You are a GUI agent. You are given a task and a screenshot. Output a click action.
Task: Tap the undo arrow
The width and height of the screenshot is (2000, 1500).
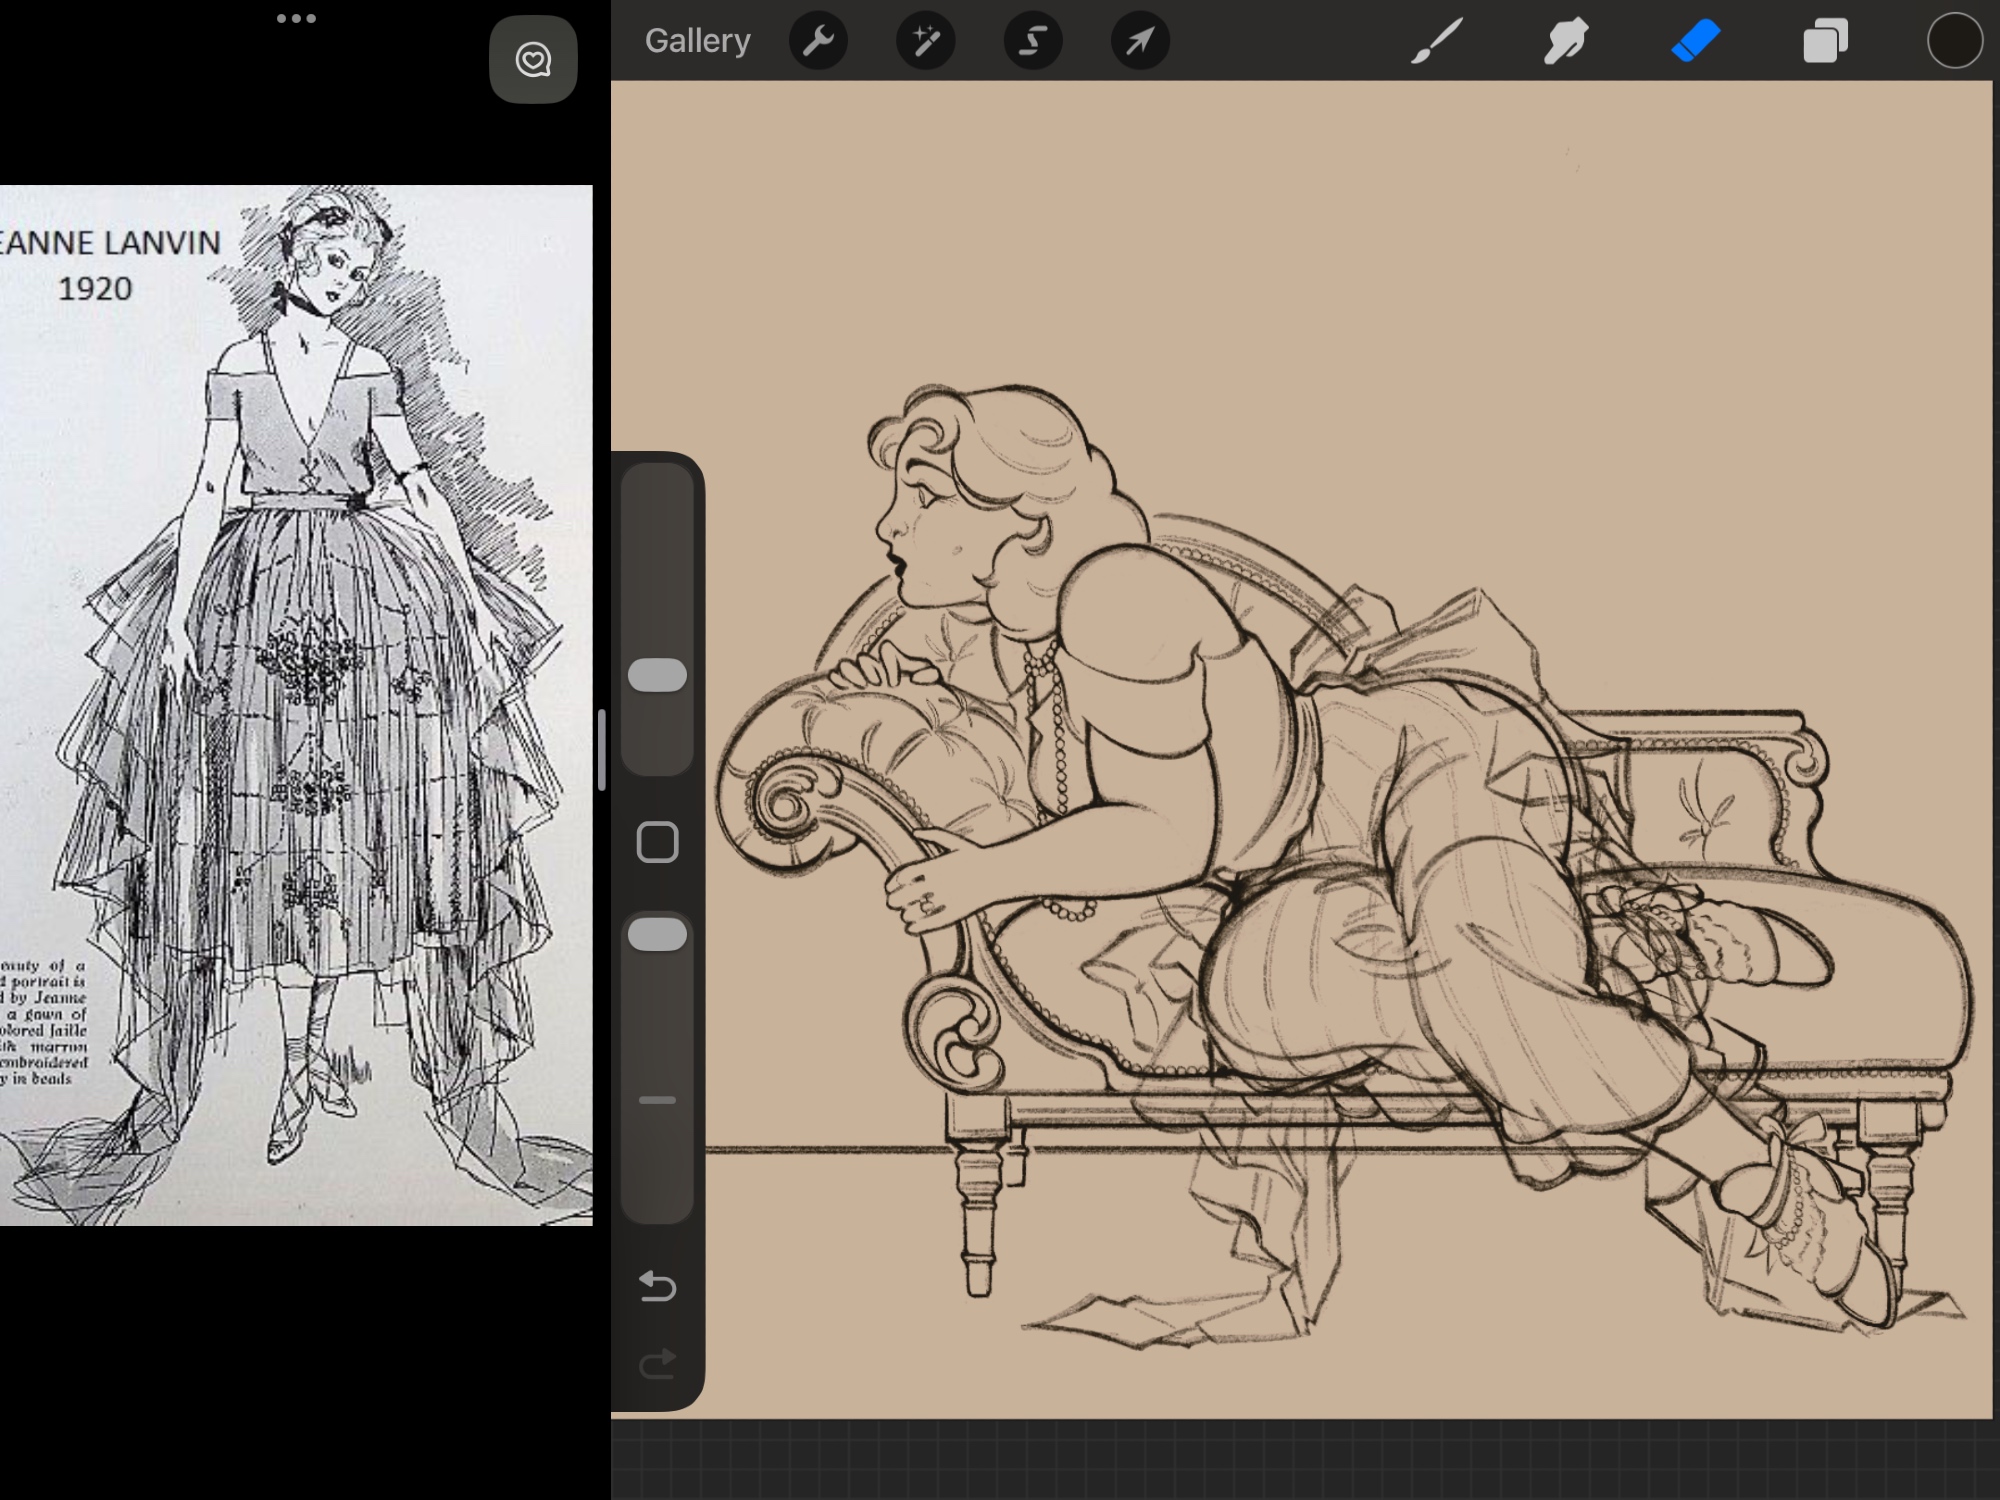[x=657, y=1285]
